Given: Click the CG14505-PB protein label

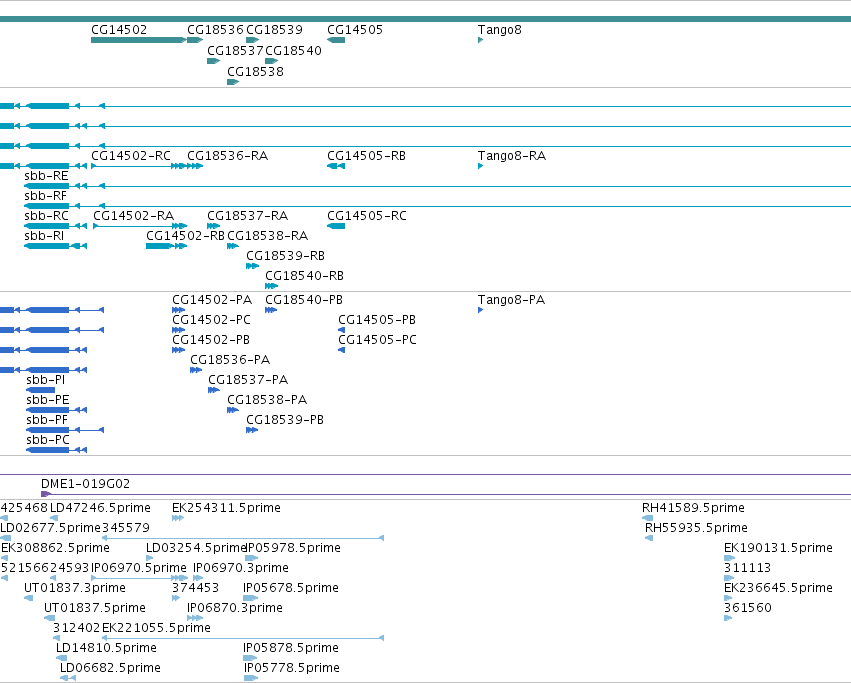Looking at the screenshot, I should click(x=377, y=320).
